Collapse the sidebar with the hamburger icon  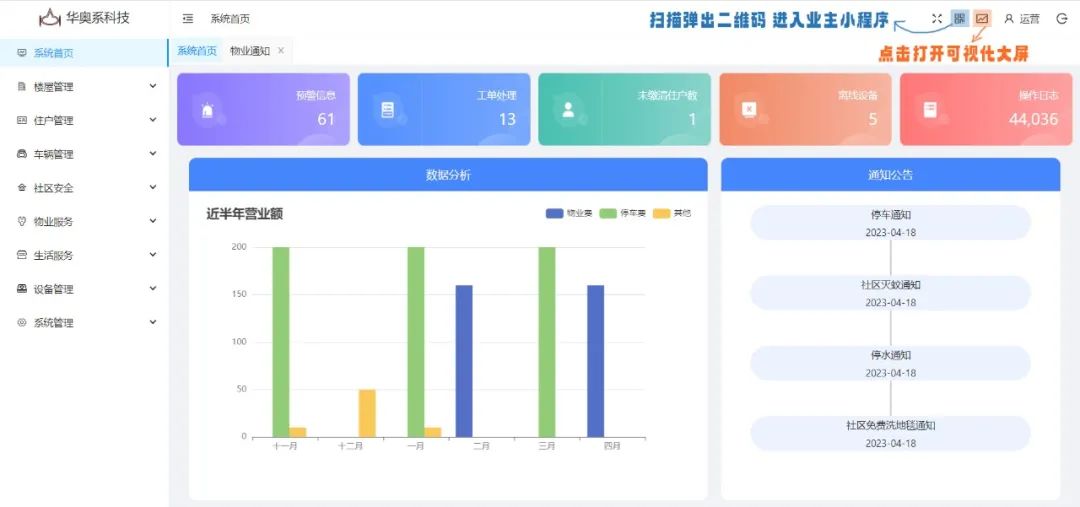(188, 19)
